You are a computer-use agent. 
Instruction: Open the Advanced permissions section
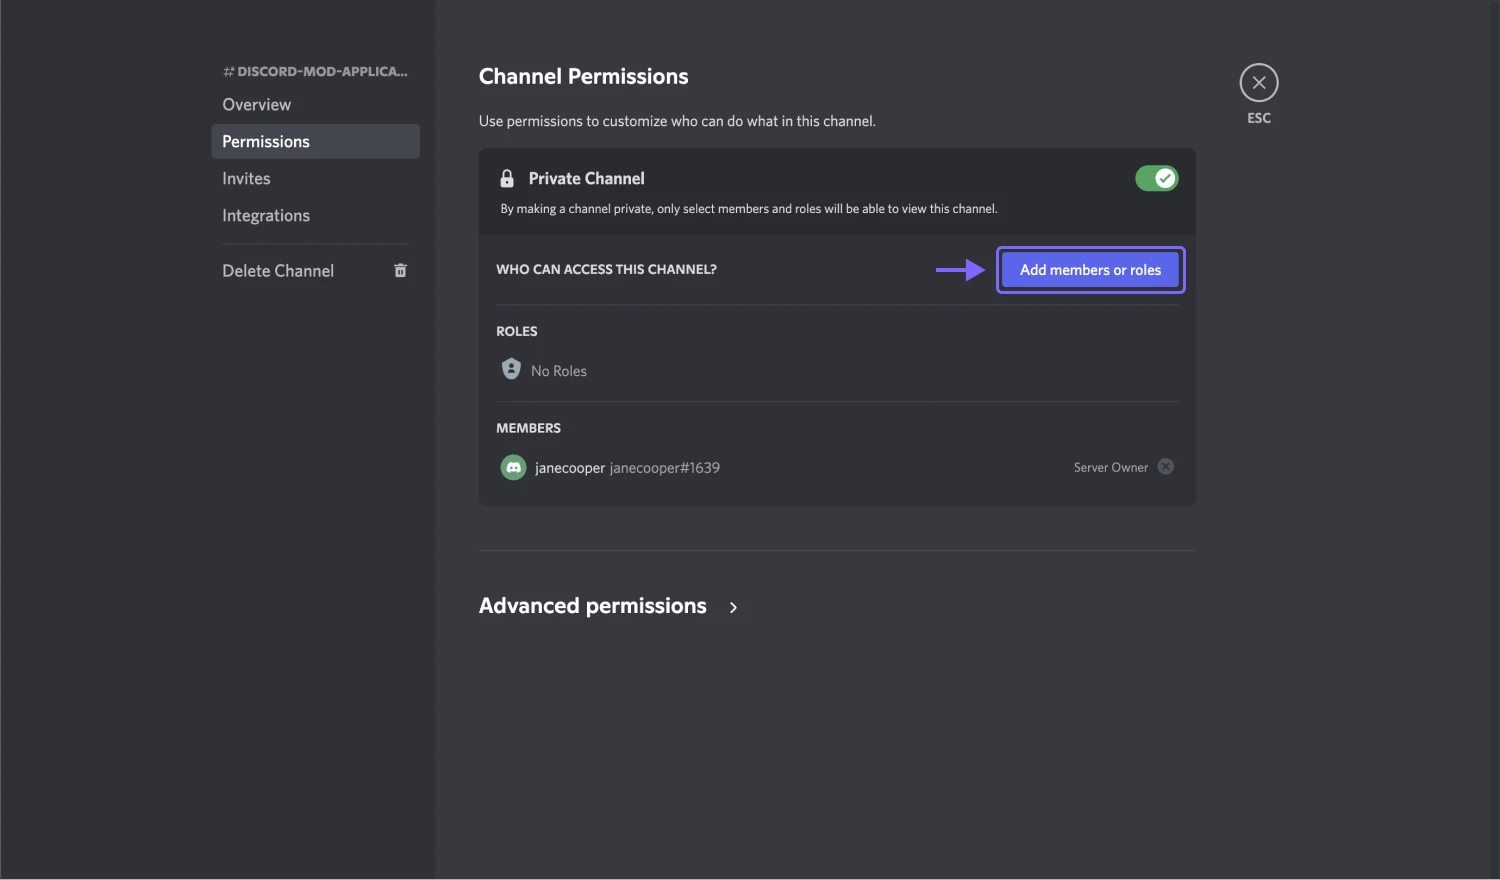[592, 605]
